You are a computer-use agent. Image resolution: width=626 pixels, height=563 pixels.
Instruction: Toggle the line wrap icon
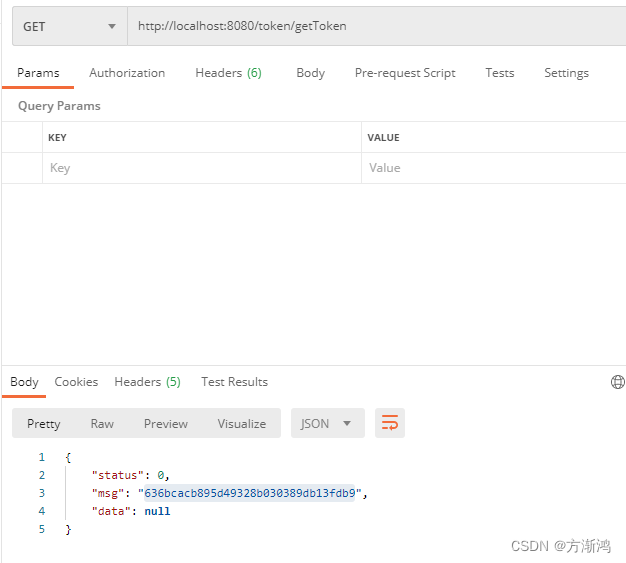pos(390,423)
